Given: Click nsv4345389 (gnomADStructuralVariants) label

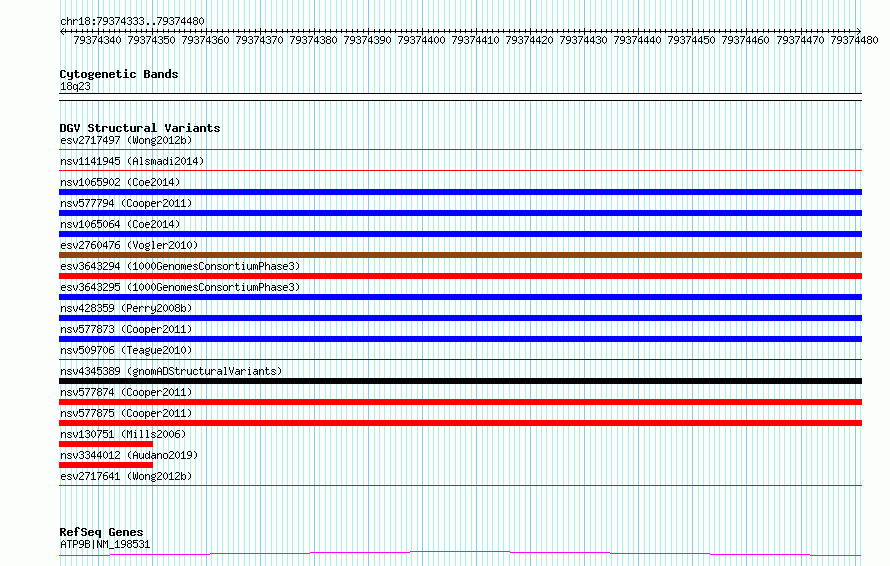Looking at the screenshot, I should point(171,371).
